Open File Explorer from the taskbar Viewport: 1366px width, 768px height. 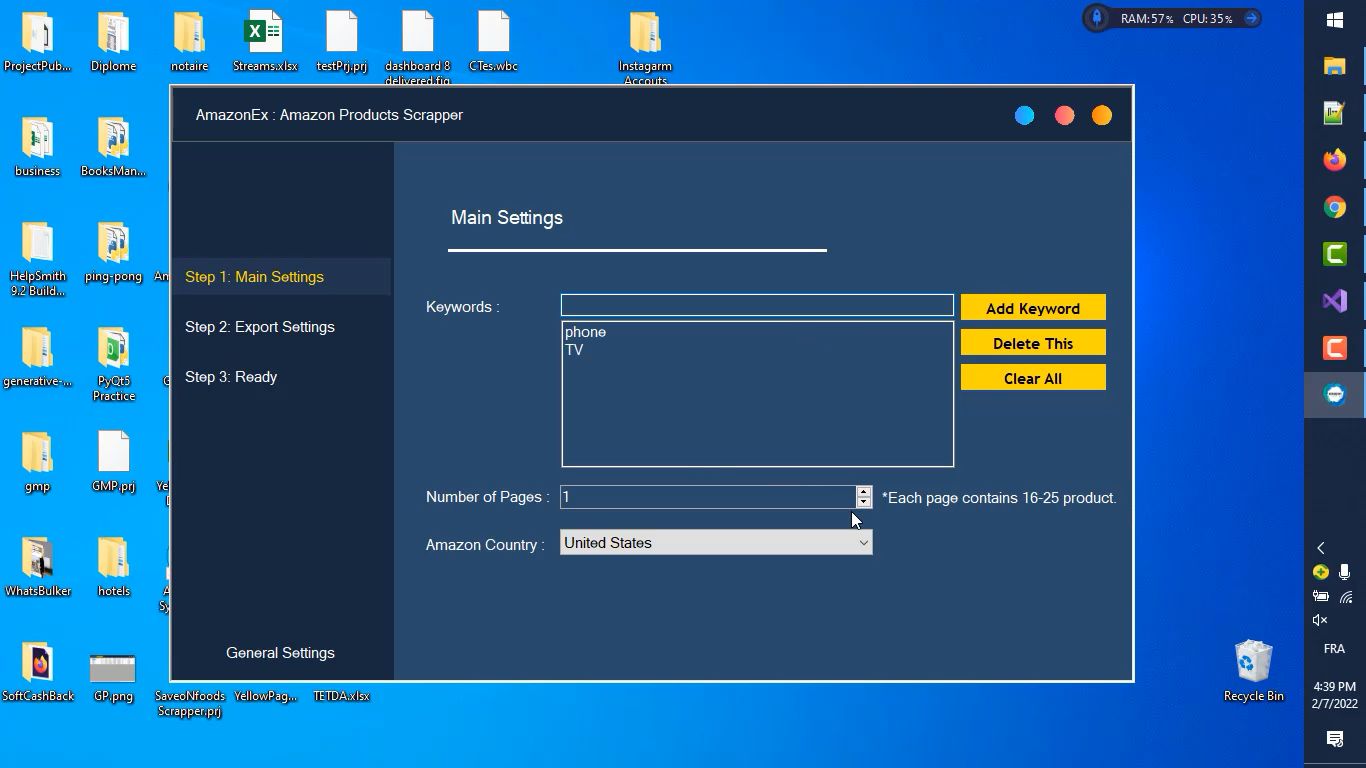click(x=1334, y=66)
